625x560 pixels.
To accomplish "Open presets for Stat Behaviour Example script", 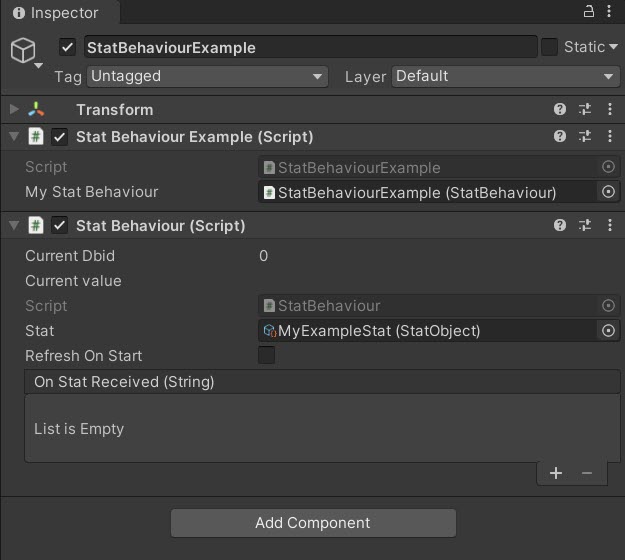I will tap(585, 137).
